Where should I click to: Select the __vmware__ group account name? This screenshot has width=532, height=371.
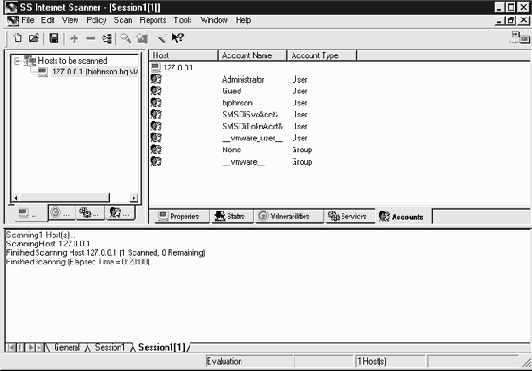coord(243,162)
